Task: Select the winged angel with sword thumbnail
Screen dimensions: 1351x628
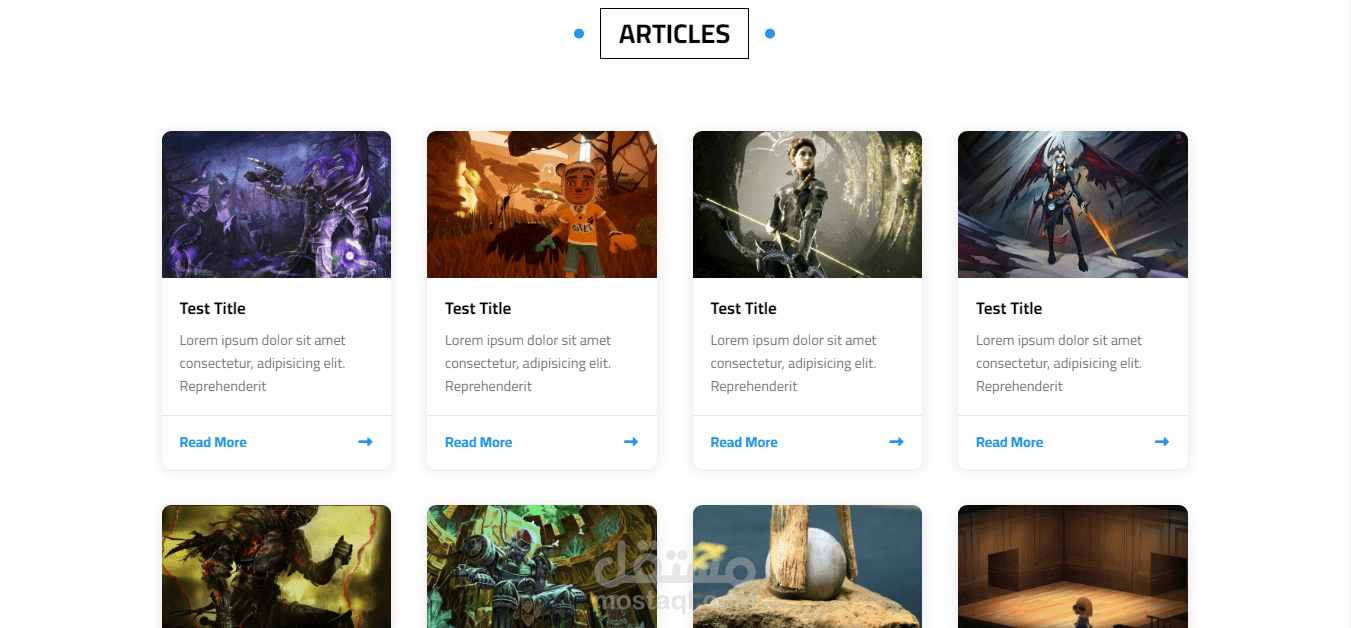Action: pyautogui.click(x=1073, y=204)
